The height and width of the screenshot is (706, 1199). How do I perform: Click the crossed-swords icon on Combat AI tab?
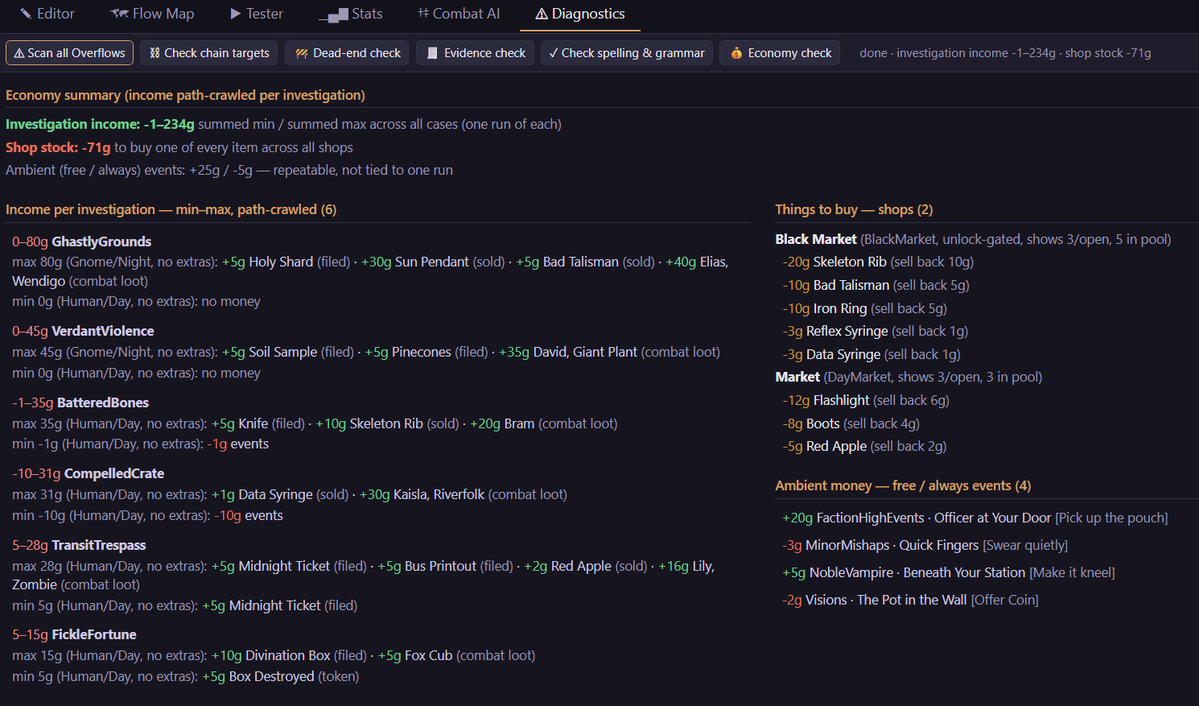coord(423,13)
